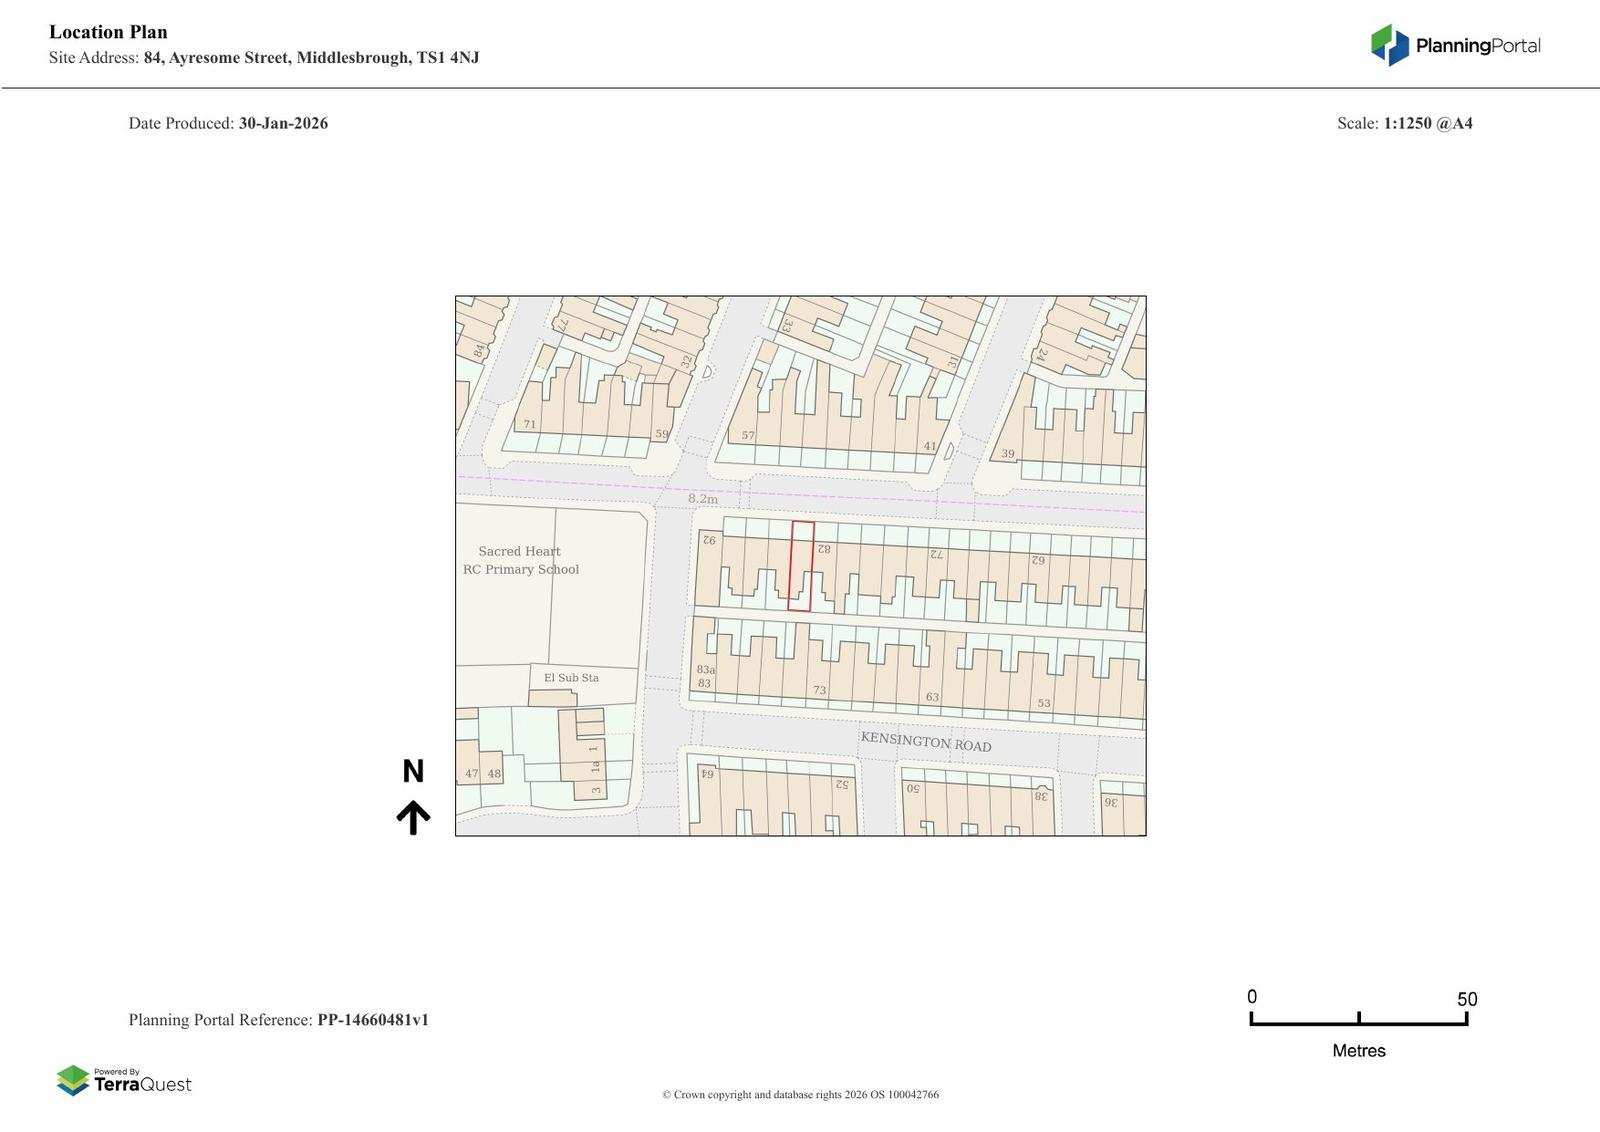This screenshot has width=1600, height=1132.
Task: Click the PlanningPortal wordmark text
Action: click(1478, 46)
